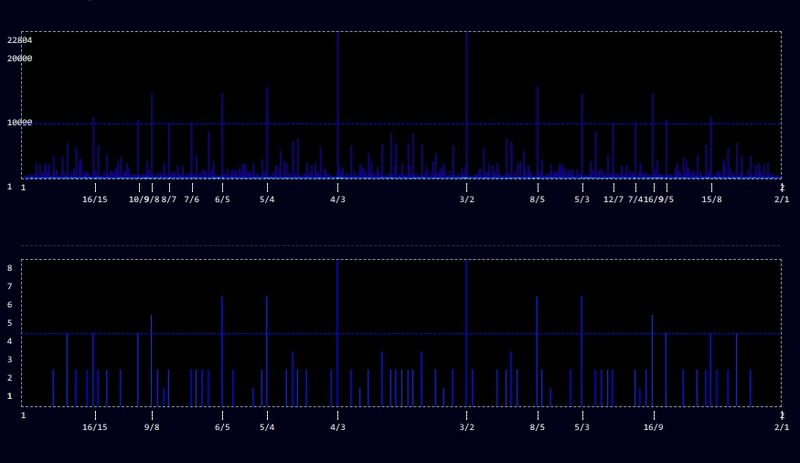Viewport: 800px width, 463px height.
Task: Click the 6/5 label in bottom chart
Action: pyautogui.click(x=222, y=427)
